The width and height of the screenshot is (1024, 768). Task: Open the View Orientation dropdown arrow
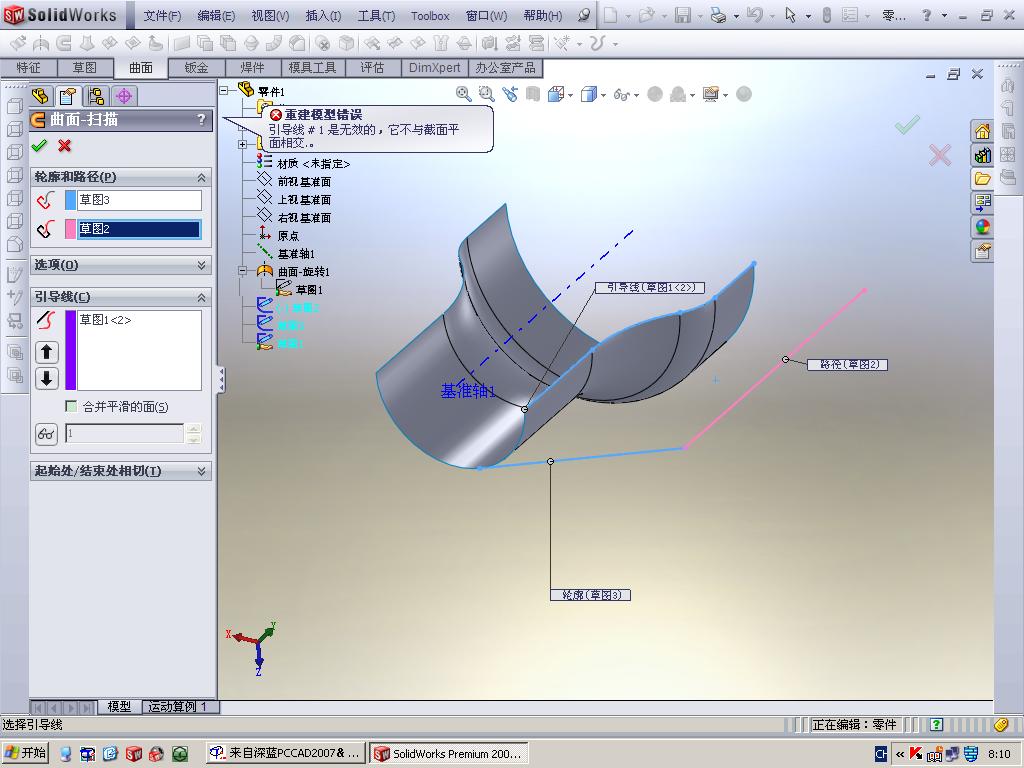point(570,95)
